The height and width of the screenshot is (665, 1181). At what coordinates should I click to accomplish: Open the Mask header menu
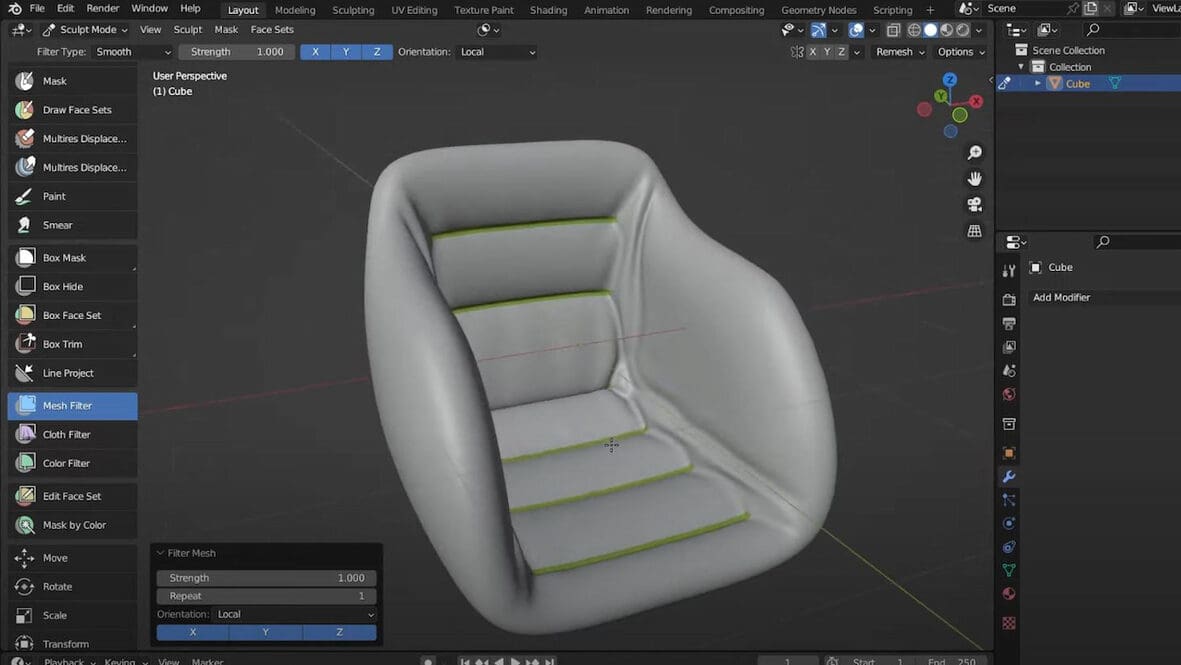point(226,30)
